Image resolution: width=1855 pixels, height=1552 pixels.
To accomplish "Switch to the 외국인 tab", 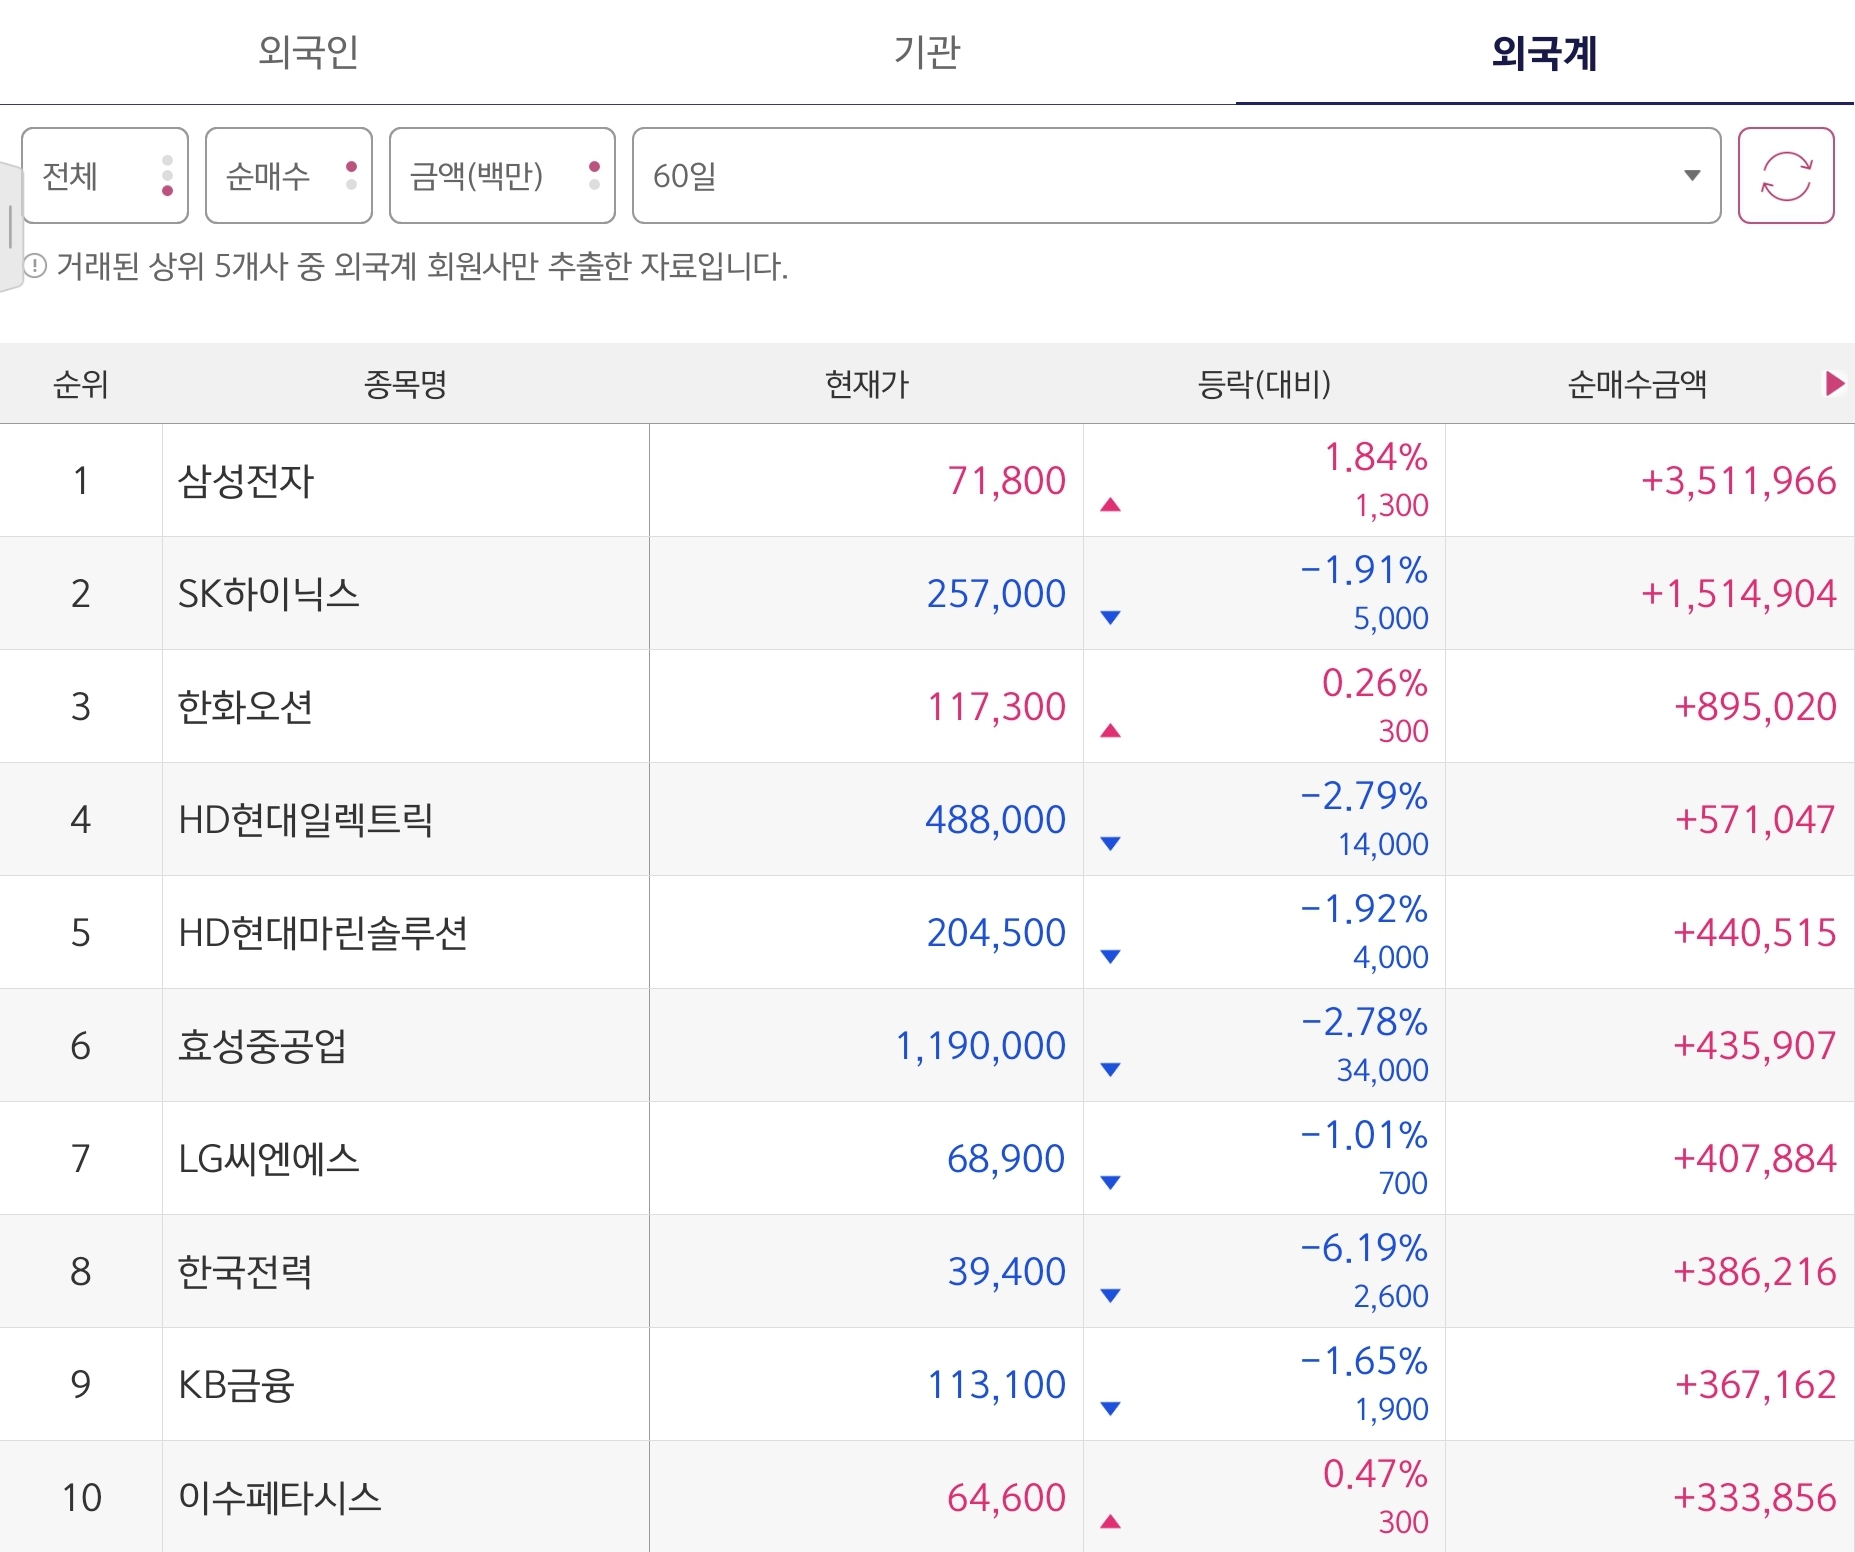I will coord(308,52).
